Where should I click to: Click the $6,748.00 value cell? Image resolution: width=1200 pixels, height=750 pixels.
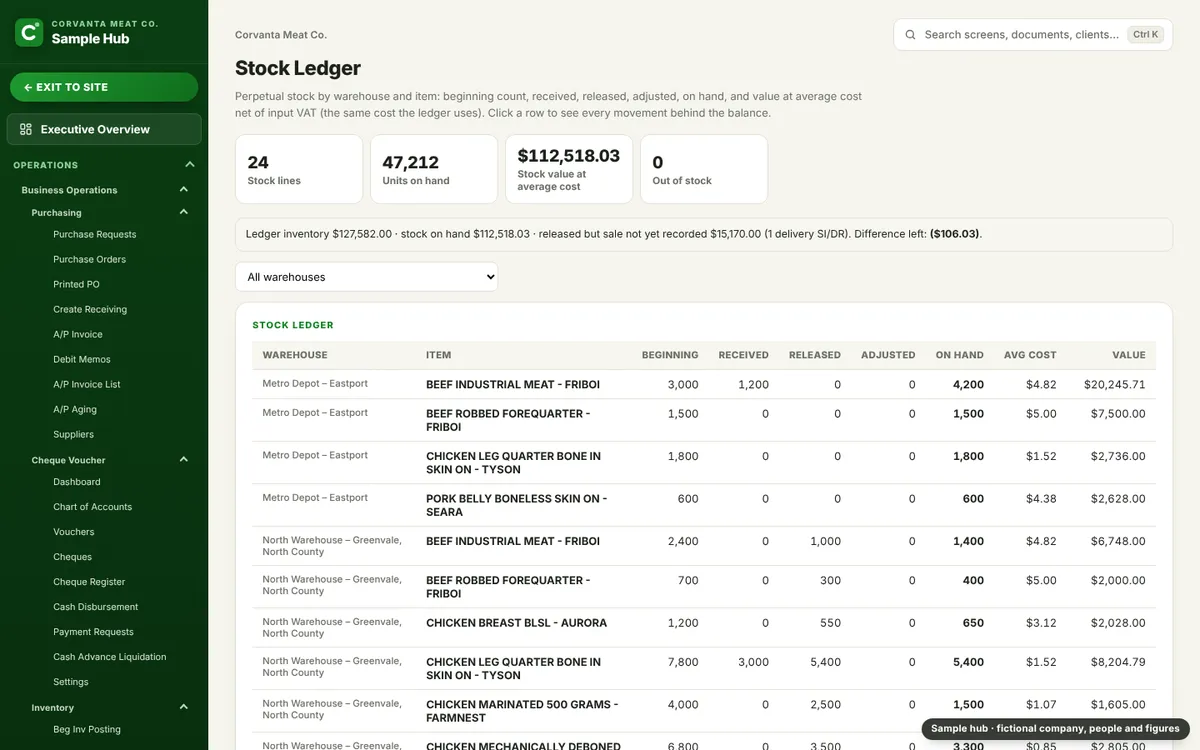tap(1118, 541)
